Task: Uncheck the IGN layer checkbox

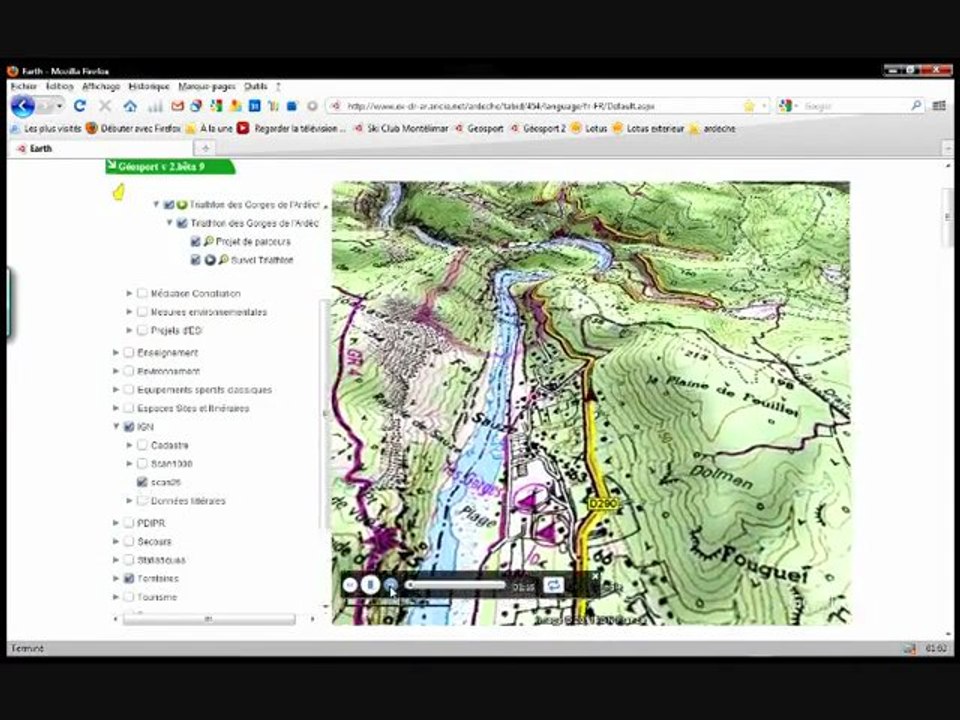Action: pyautogui.click(x=129, y=427)
